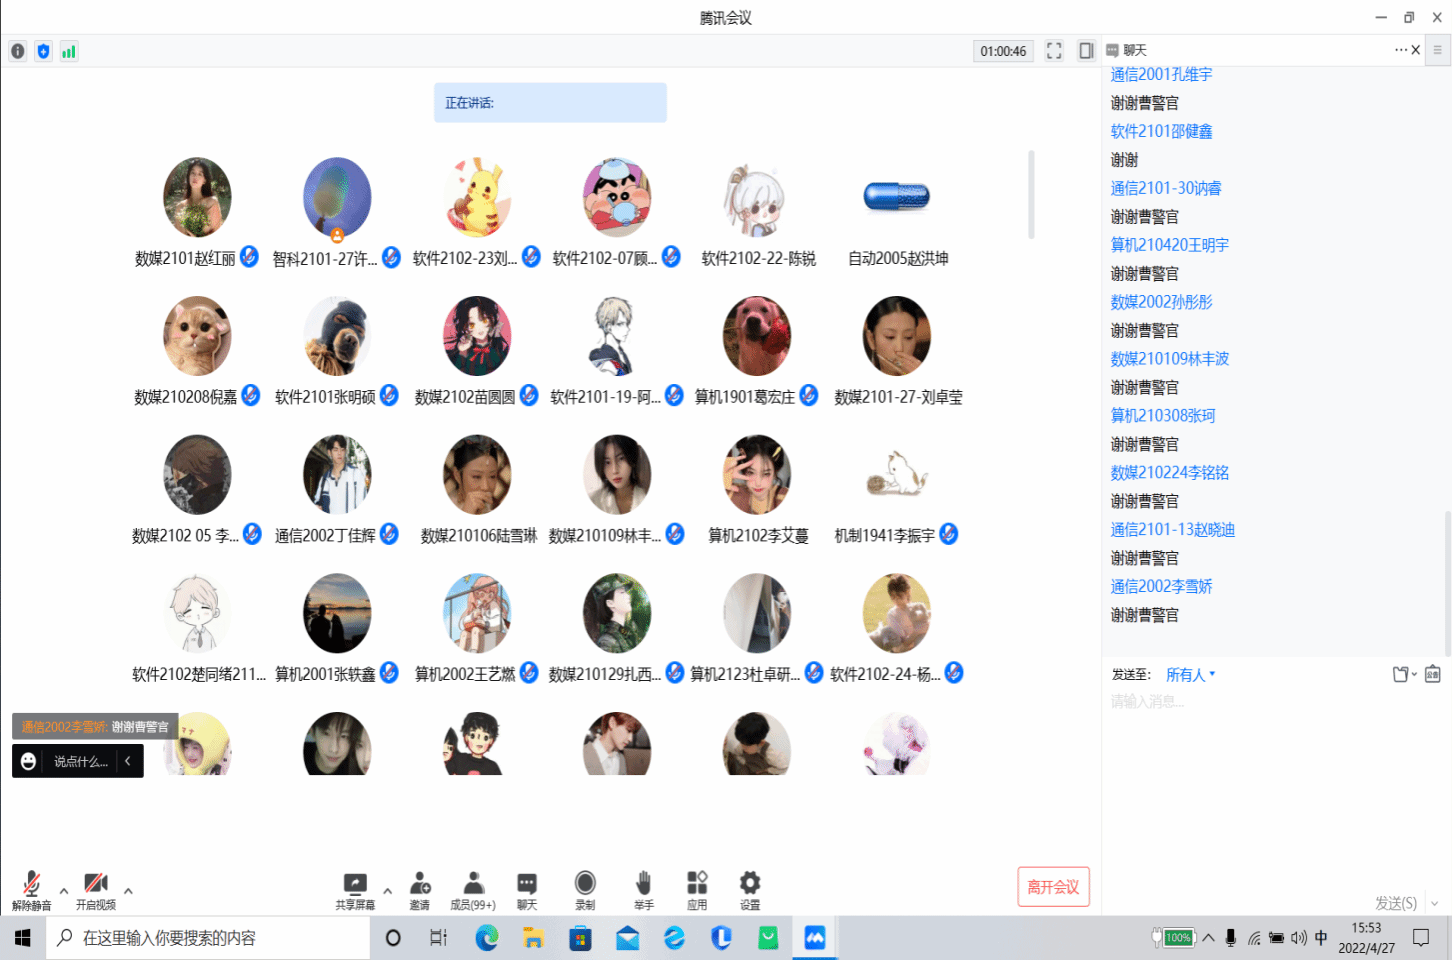This screenshot has width=1452, height=960.
Task: Open the 应用 apps menu
Action: pos(697,890)
